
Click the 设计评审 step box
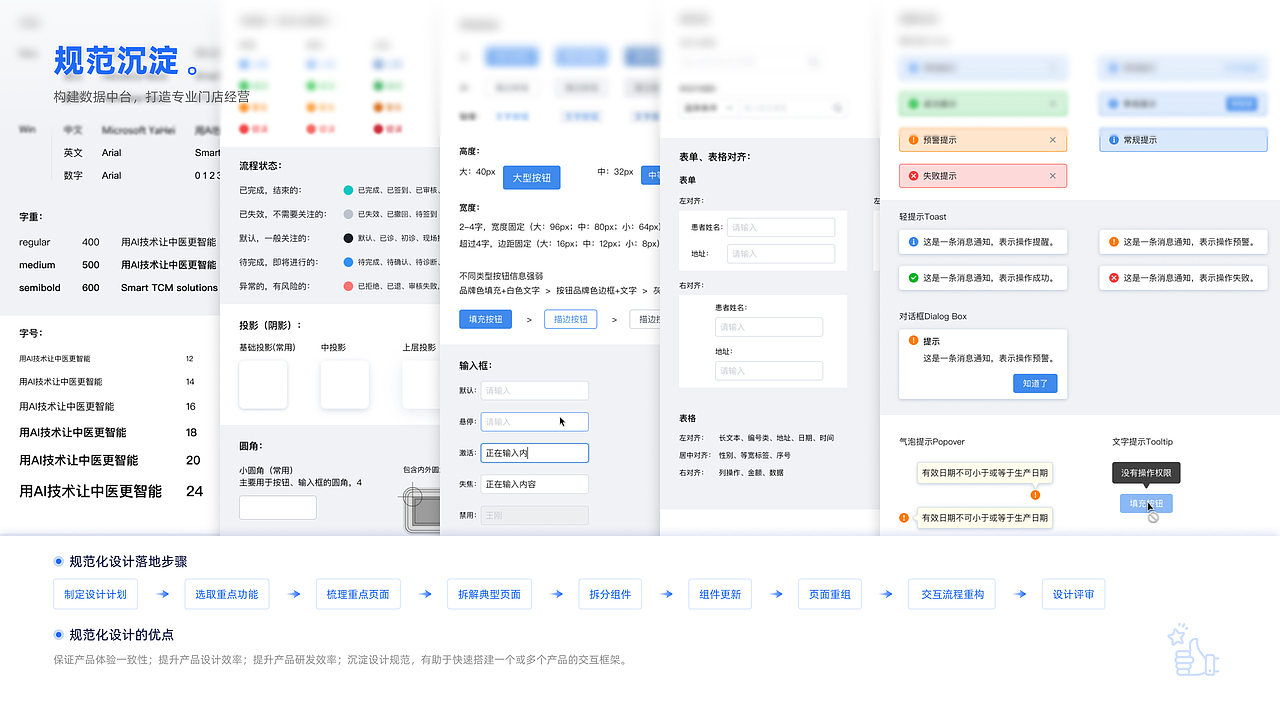[1073, 594]
